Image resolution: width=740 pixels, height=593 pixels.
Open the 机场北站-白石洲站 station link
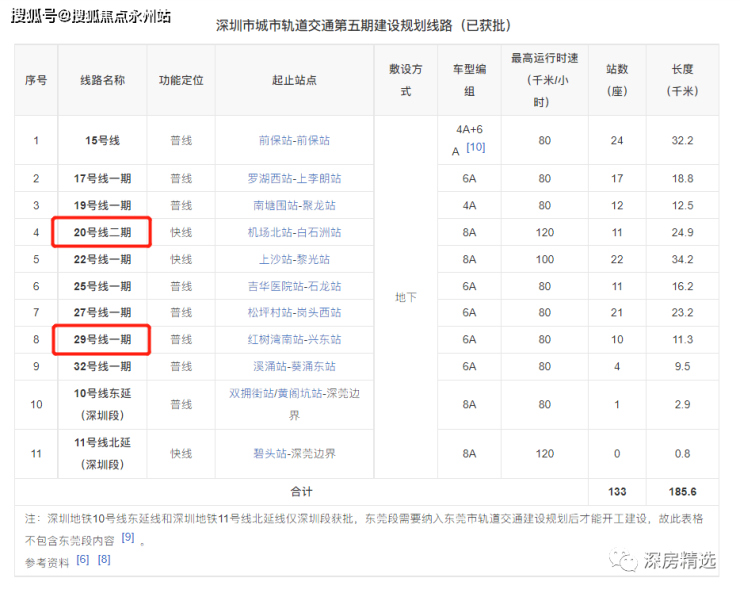pos(294,233)
